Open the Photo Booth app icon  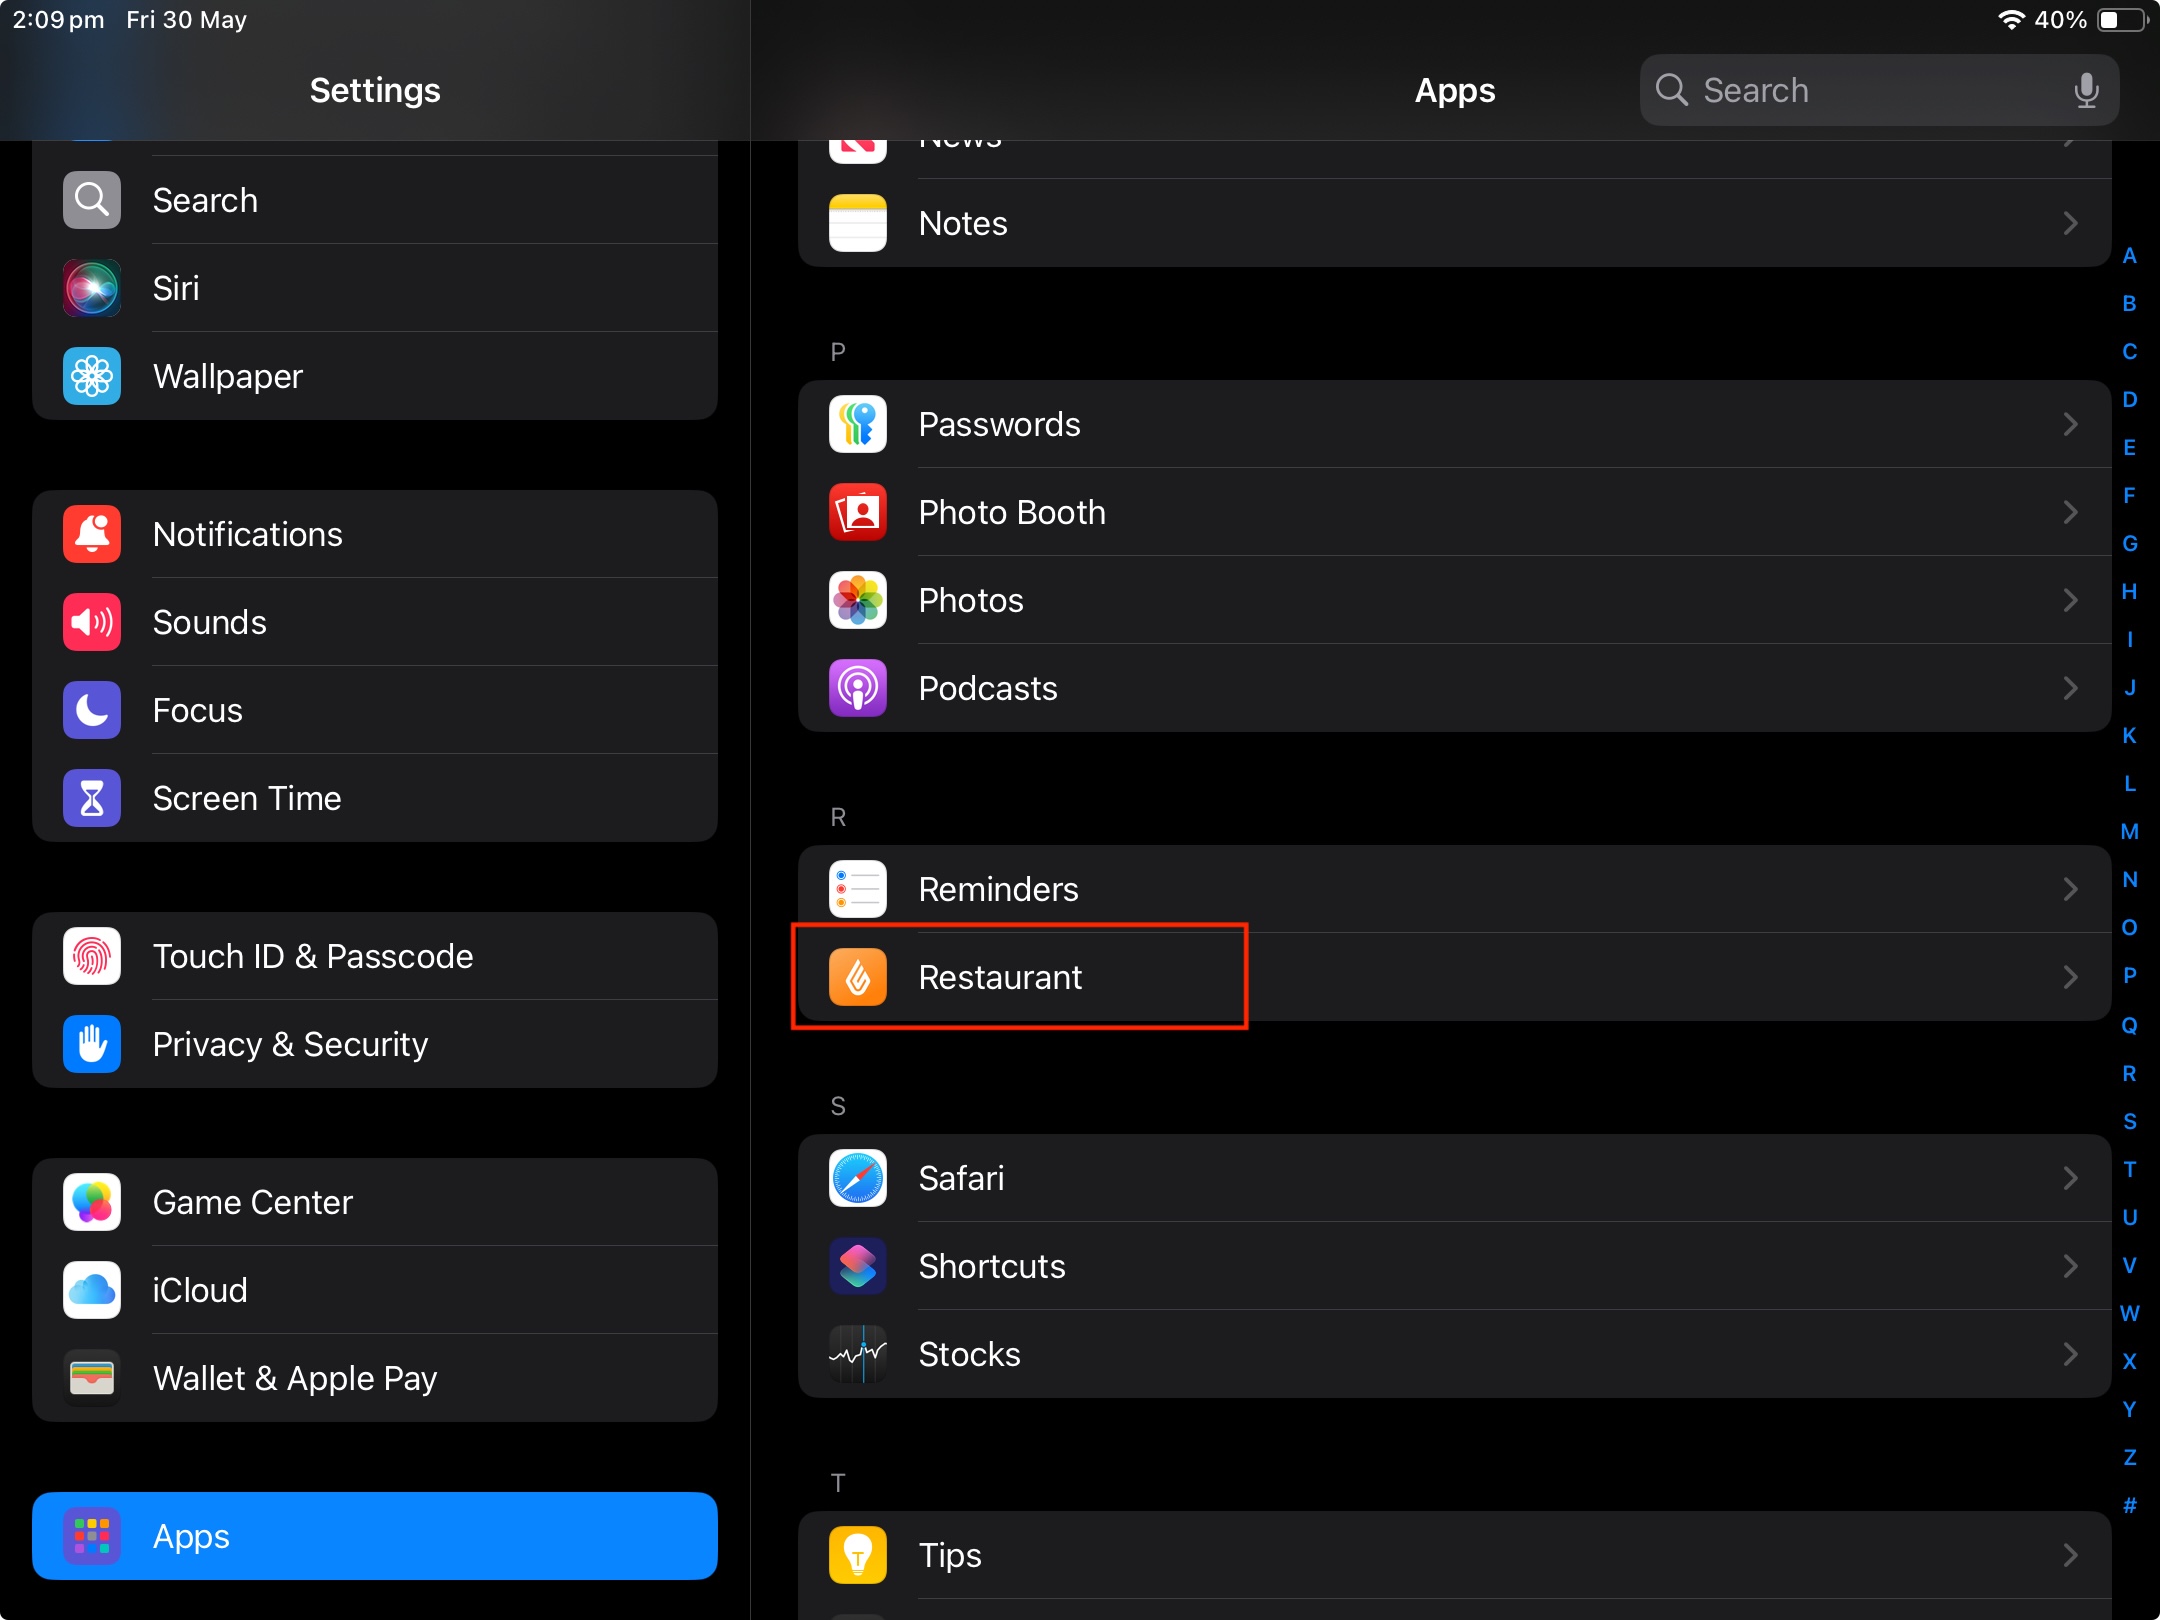(858, 512)
